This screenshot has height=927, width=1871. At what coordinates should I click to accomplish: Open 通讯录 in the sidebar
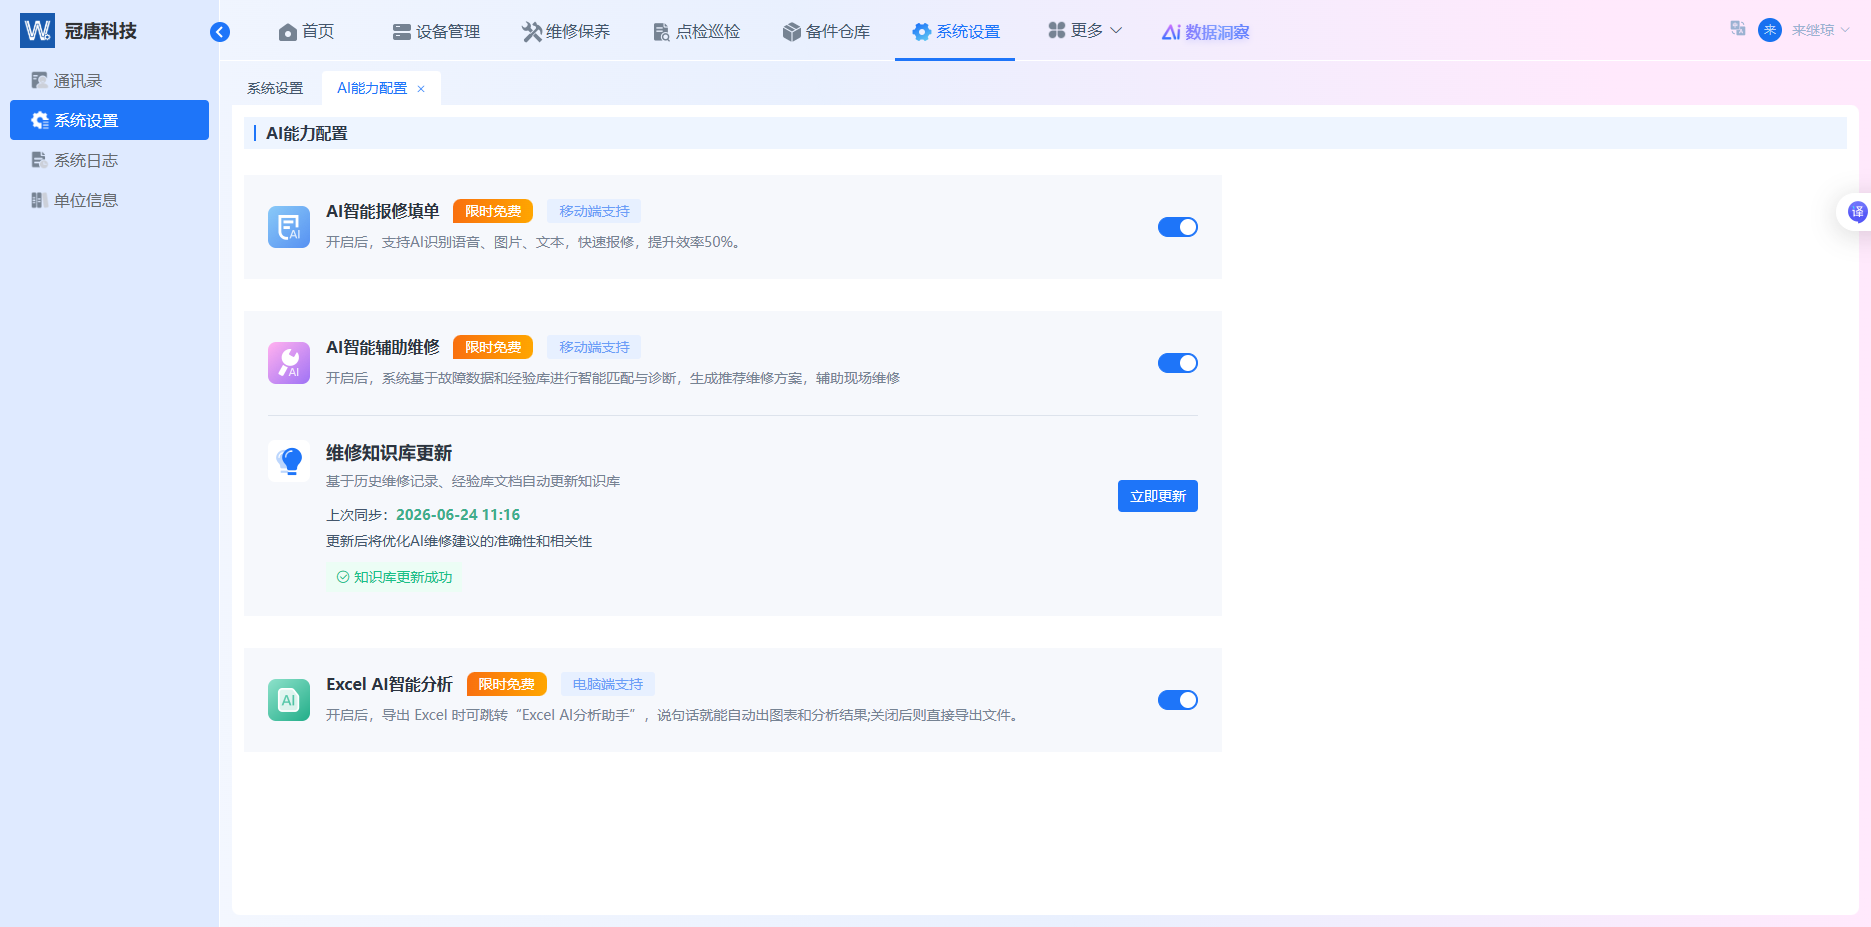point(109,80)
